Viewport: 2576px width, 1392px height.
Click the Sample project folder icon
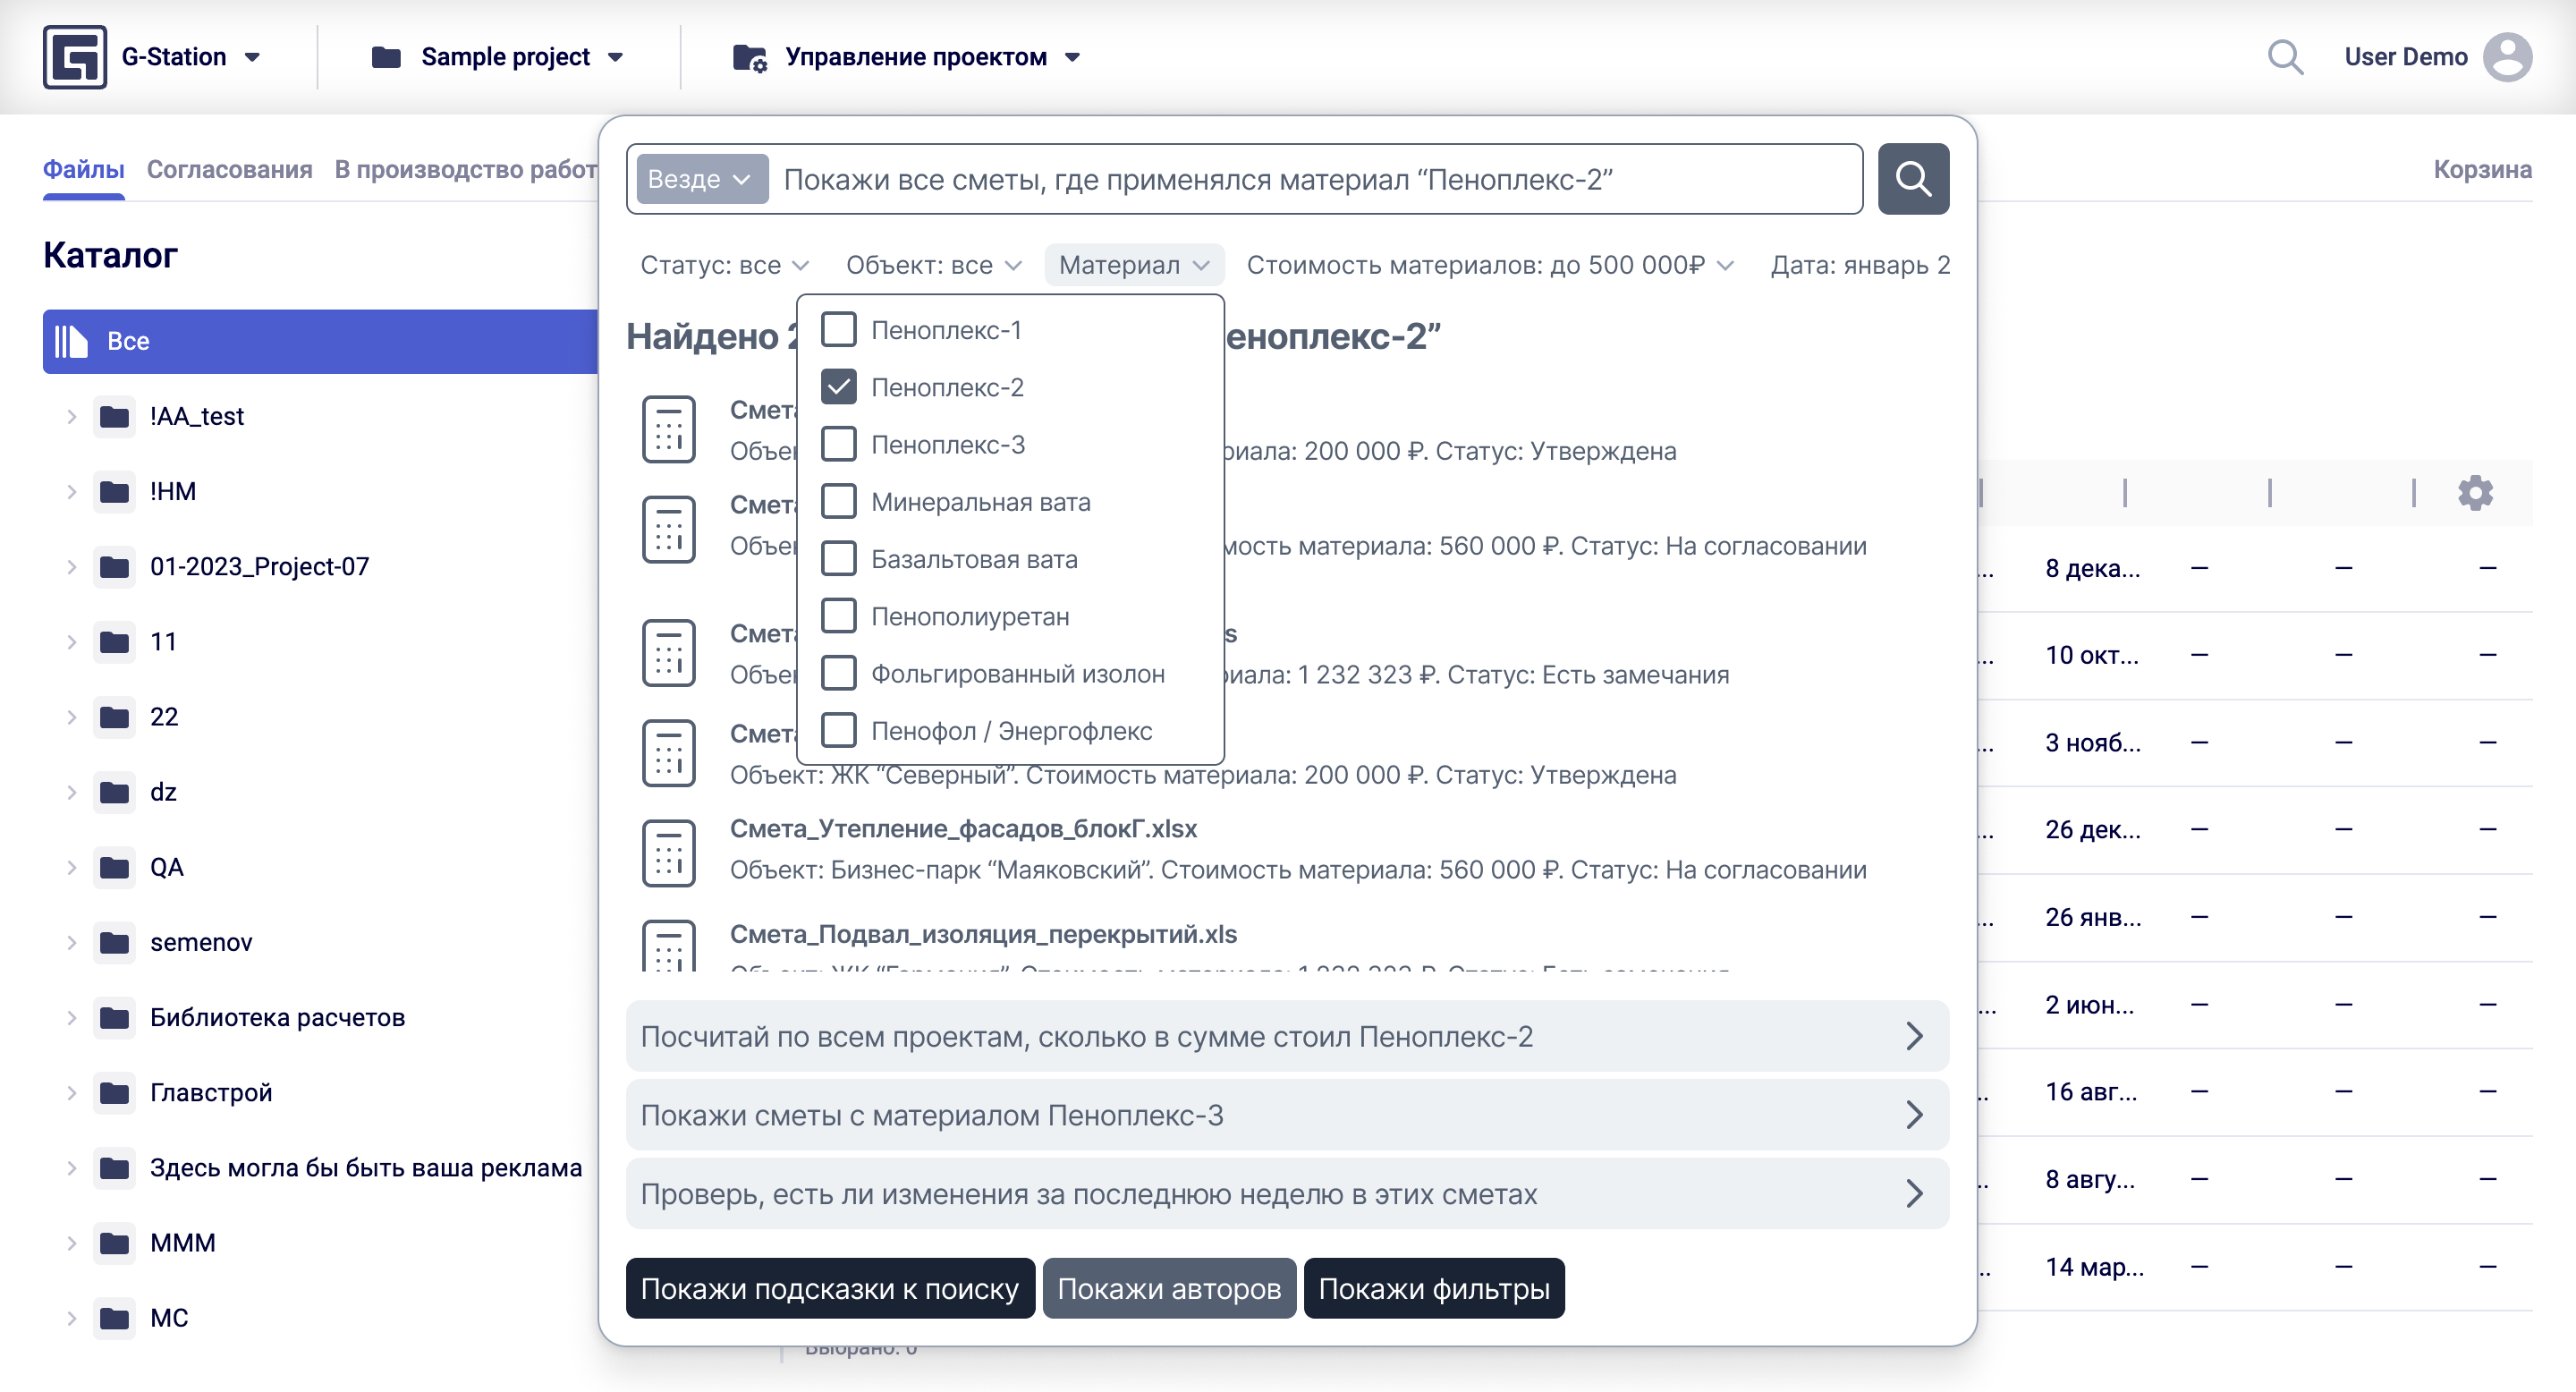click(386, 57)
